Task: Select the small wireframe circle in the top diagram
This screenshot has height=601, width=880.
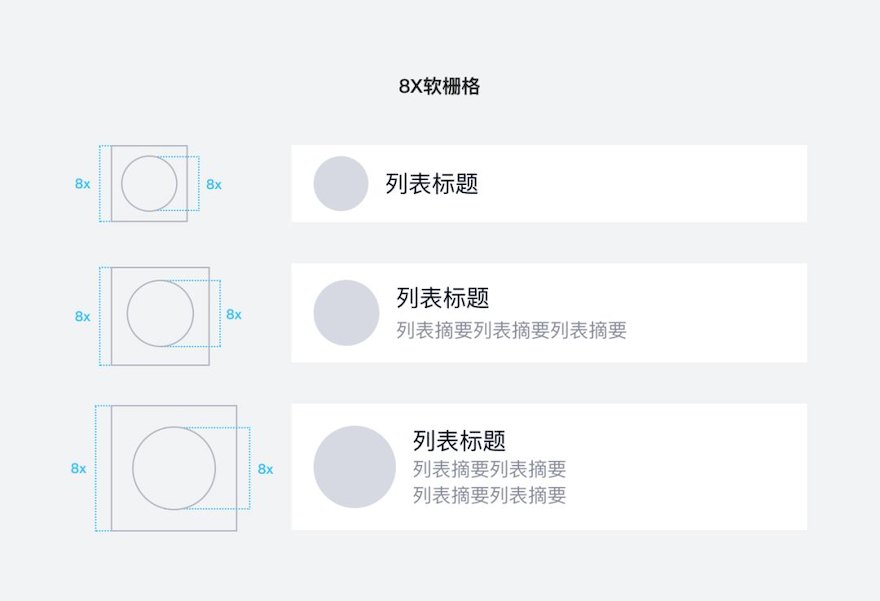Action: coord(149,183)
